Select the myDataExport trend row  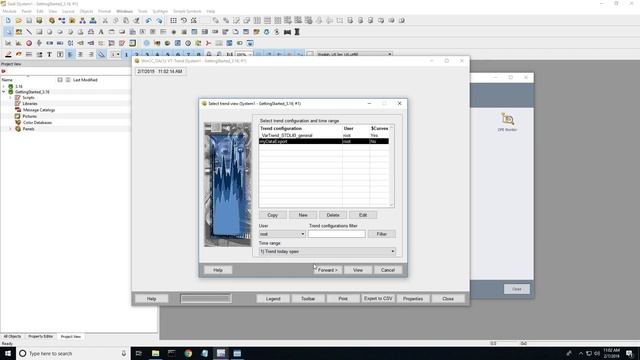[324, 141]
